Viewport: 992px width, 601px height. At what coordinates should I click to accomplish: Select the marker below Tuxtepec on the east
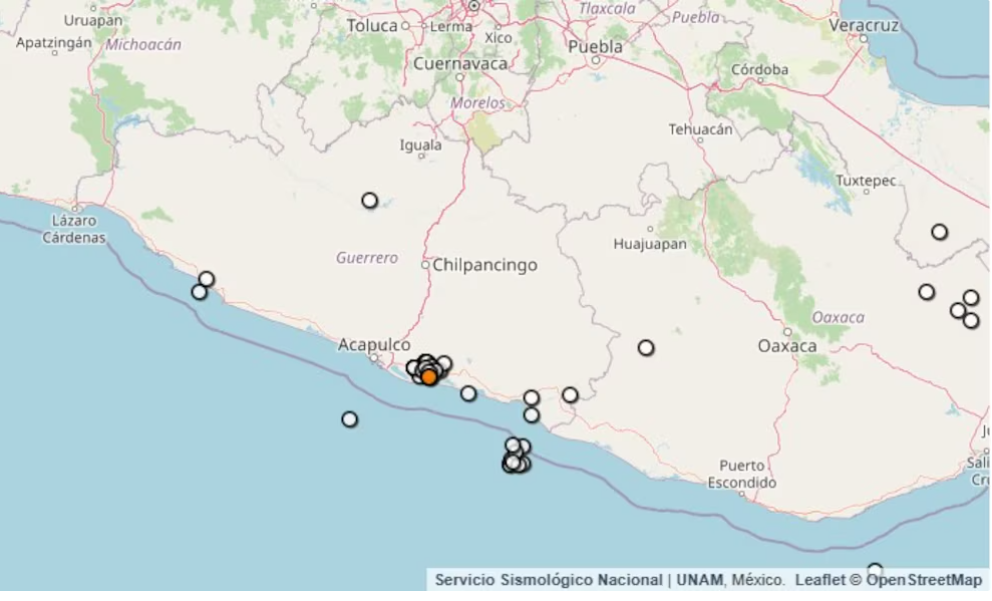939,232
